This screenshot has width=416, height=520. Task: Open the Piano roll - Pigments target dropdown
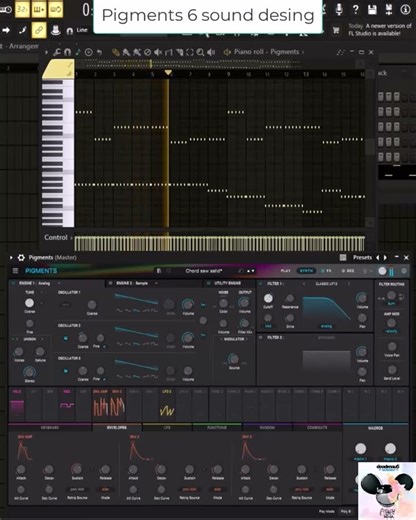click(269, 52)
